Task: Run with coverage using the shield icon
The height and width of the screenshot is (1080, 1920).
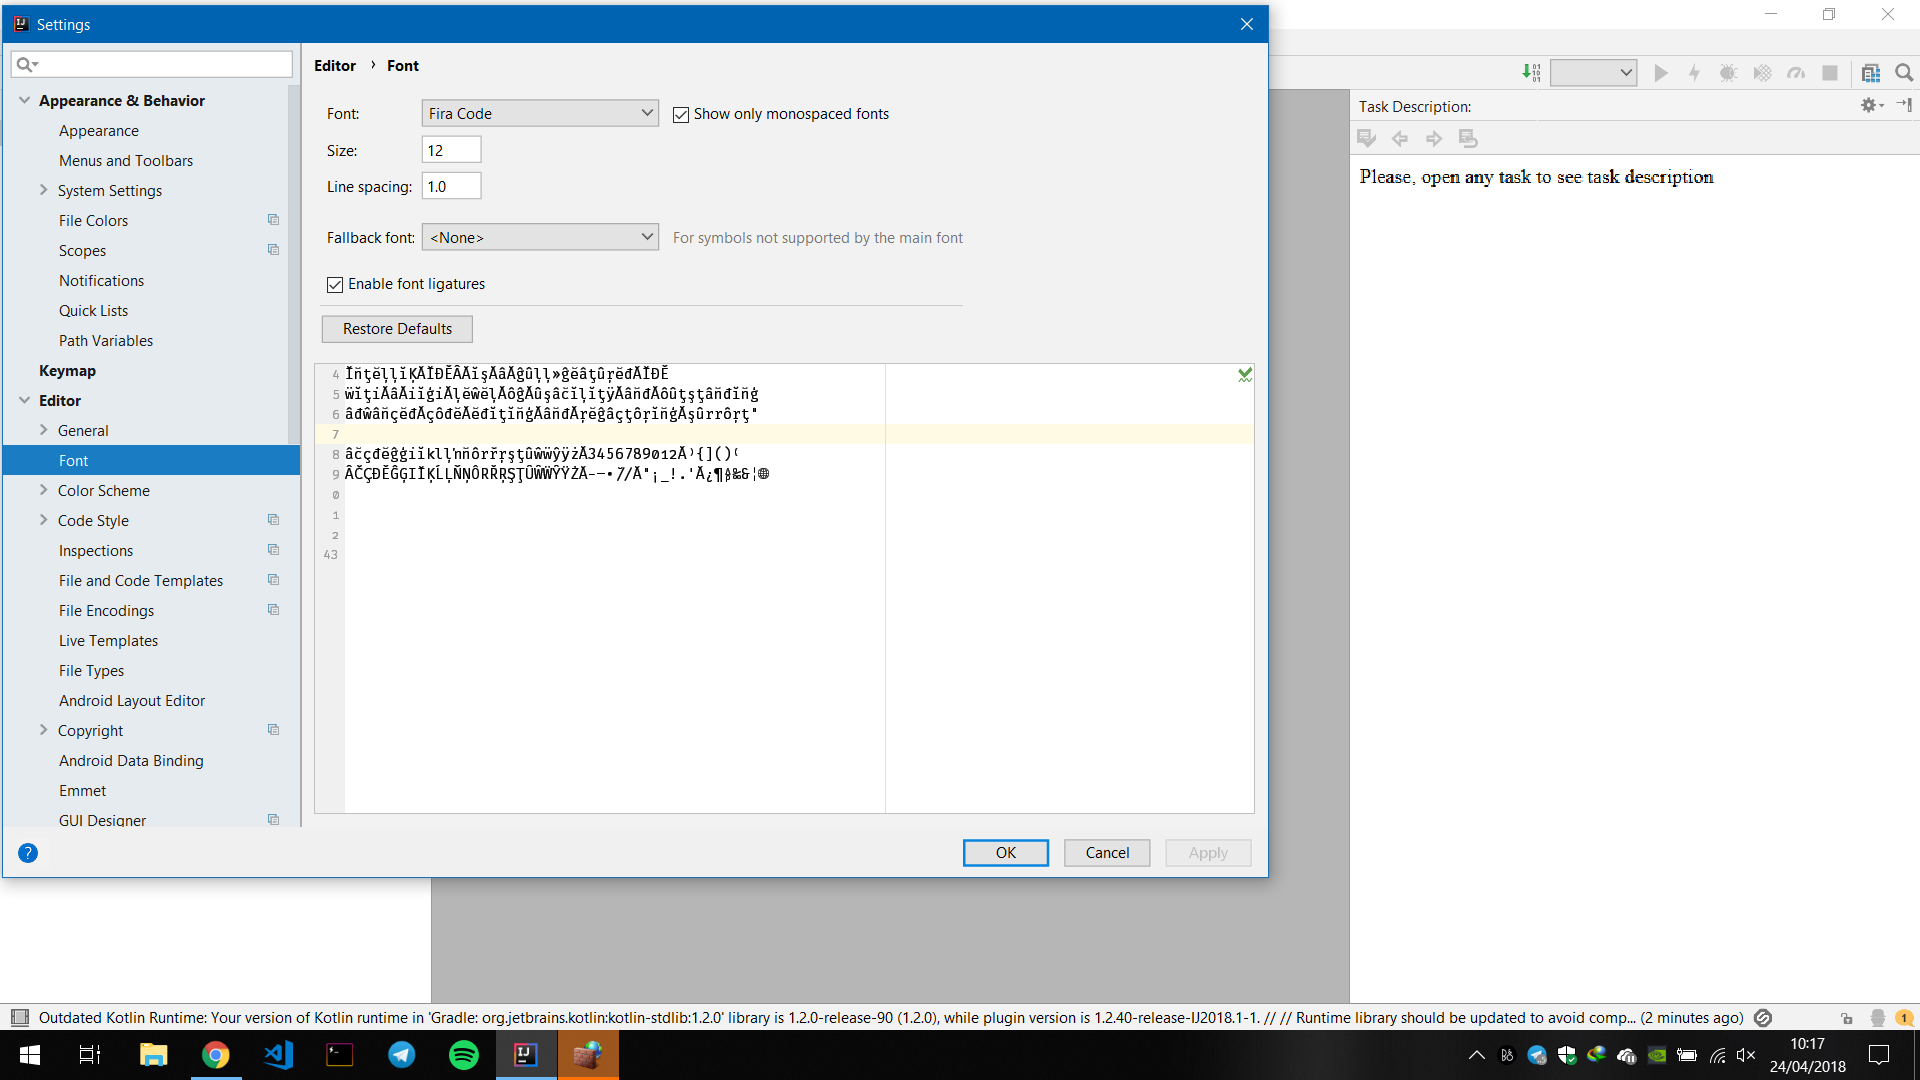Action: point(1761,72)
